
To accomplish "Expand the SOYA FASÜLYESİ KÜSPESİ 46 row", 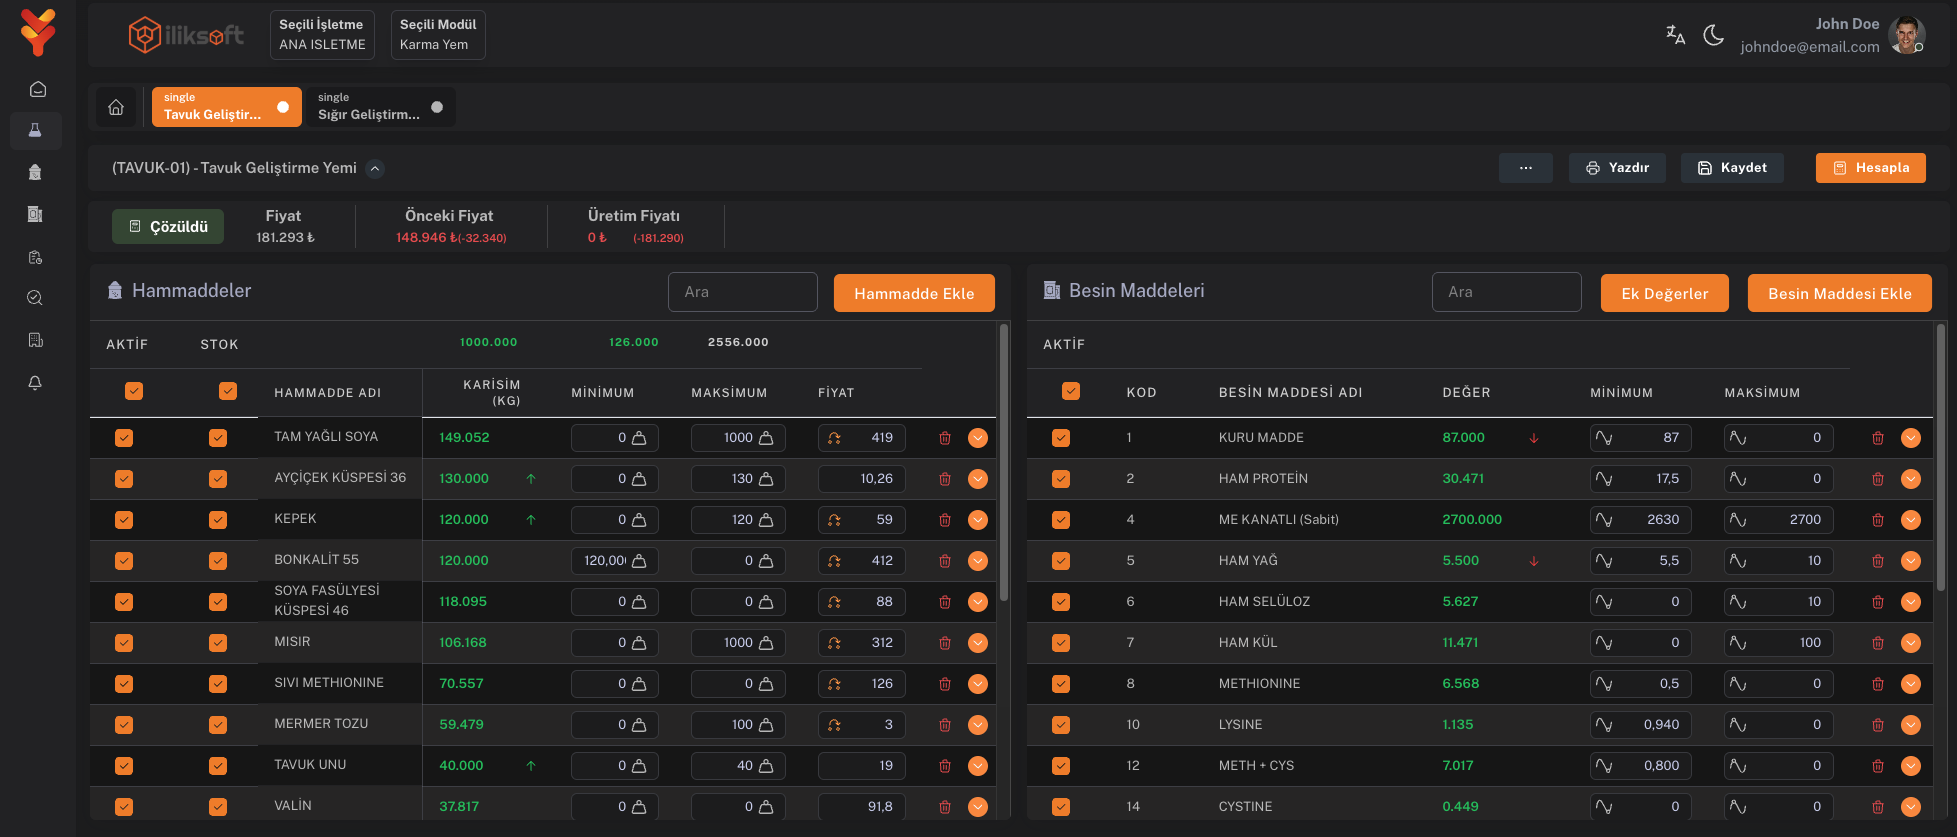I will 978,602.
